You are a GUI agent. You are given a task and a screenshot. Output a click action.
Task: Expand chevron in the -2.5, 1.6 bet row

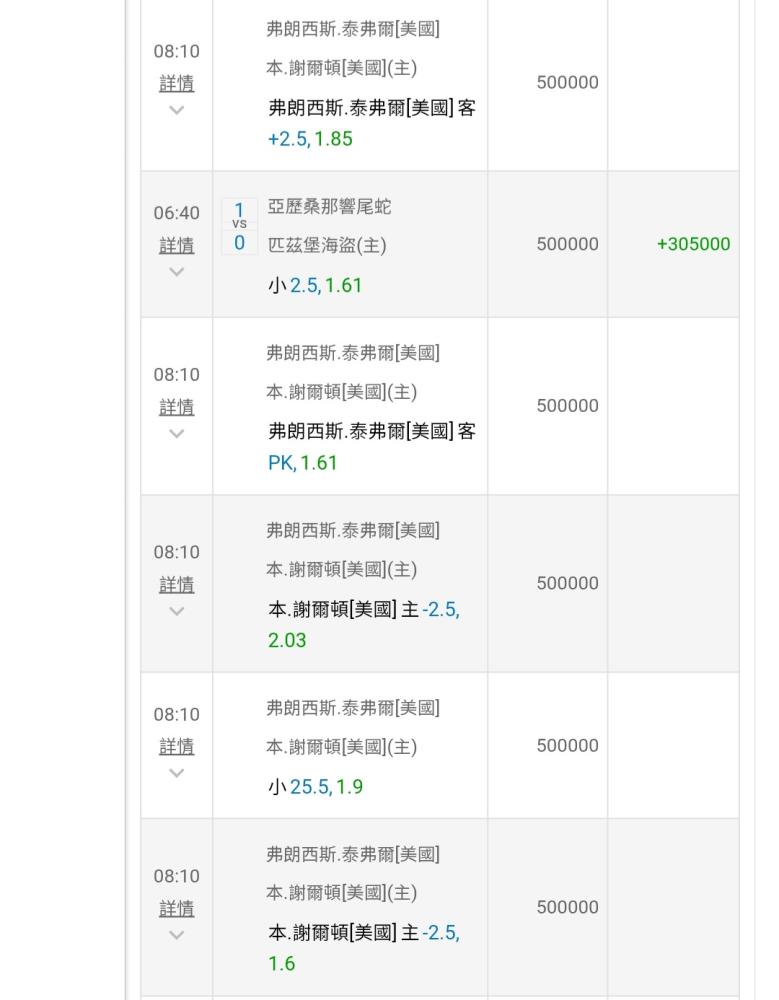click(177, 936)
